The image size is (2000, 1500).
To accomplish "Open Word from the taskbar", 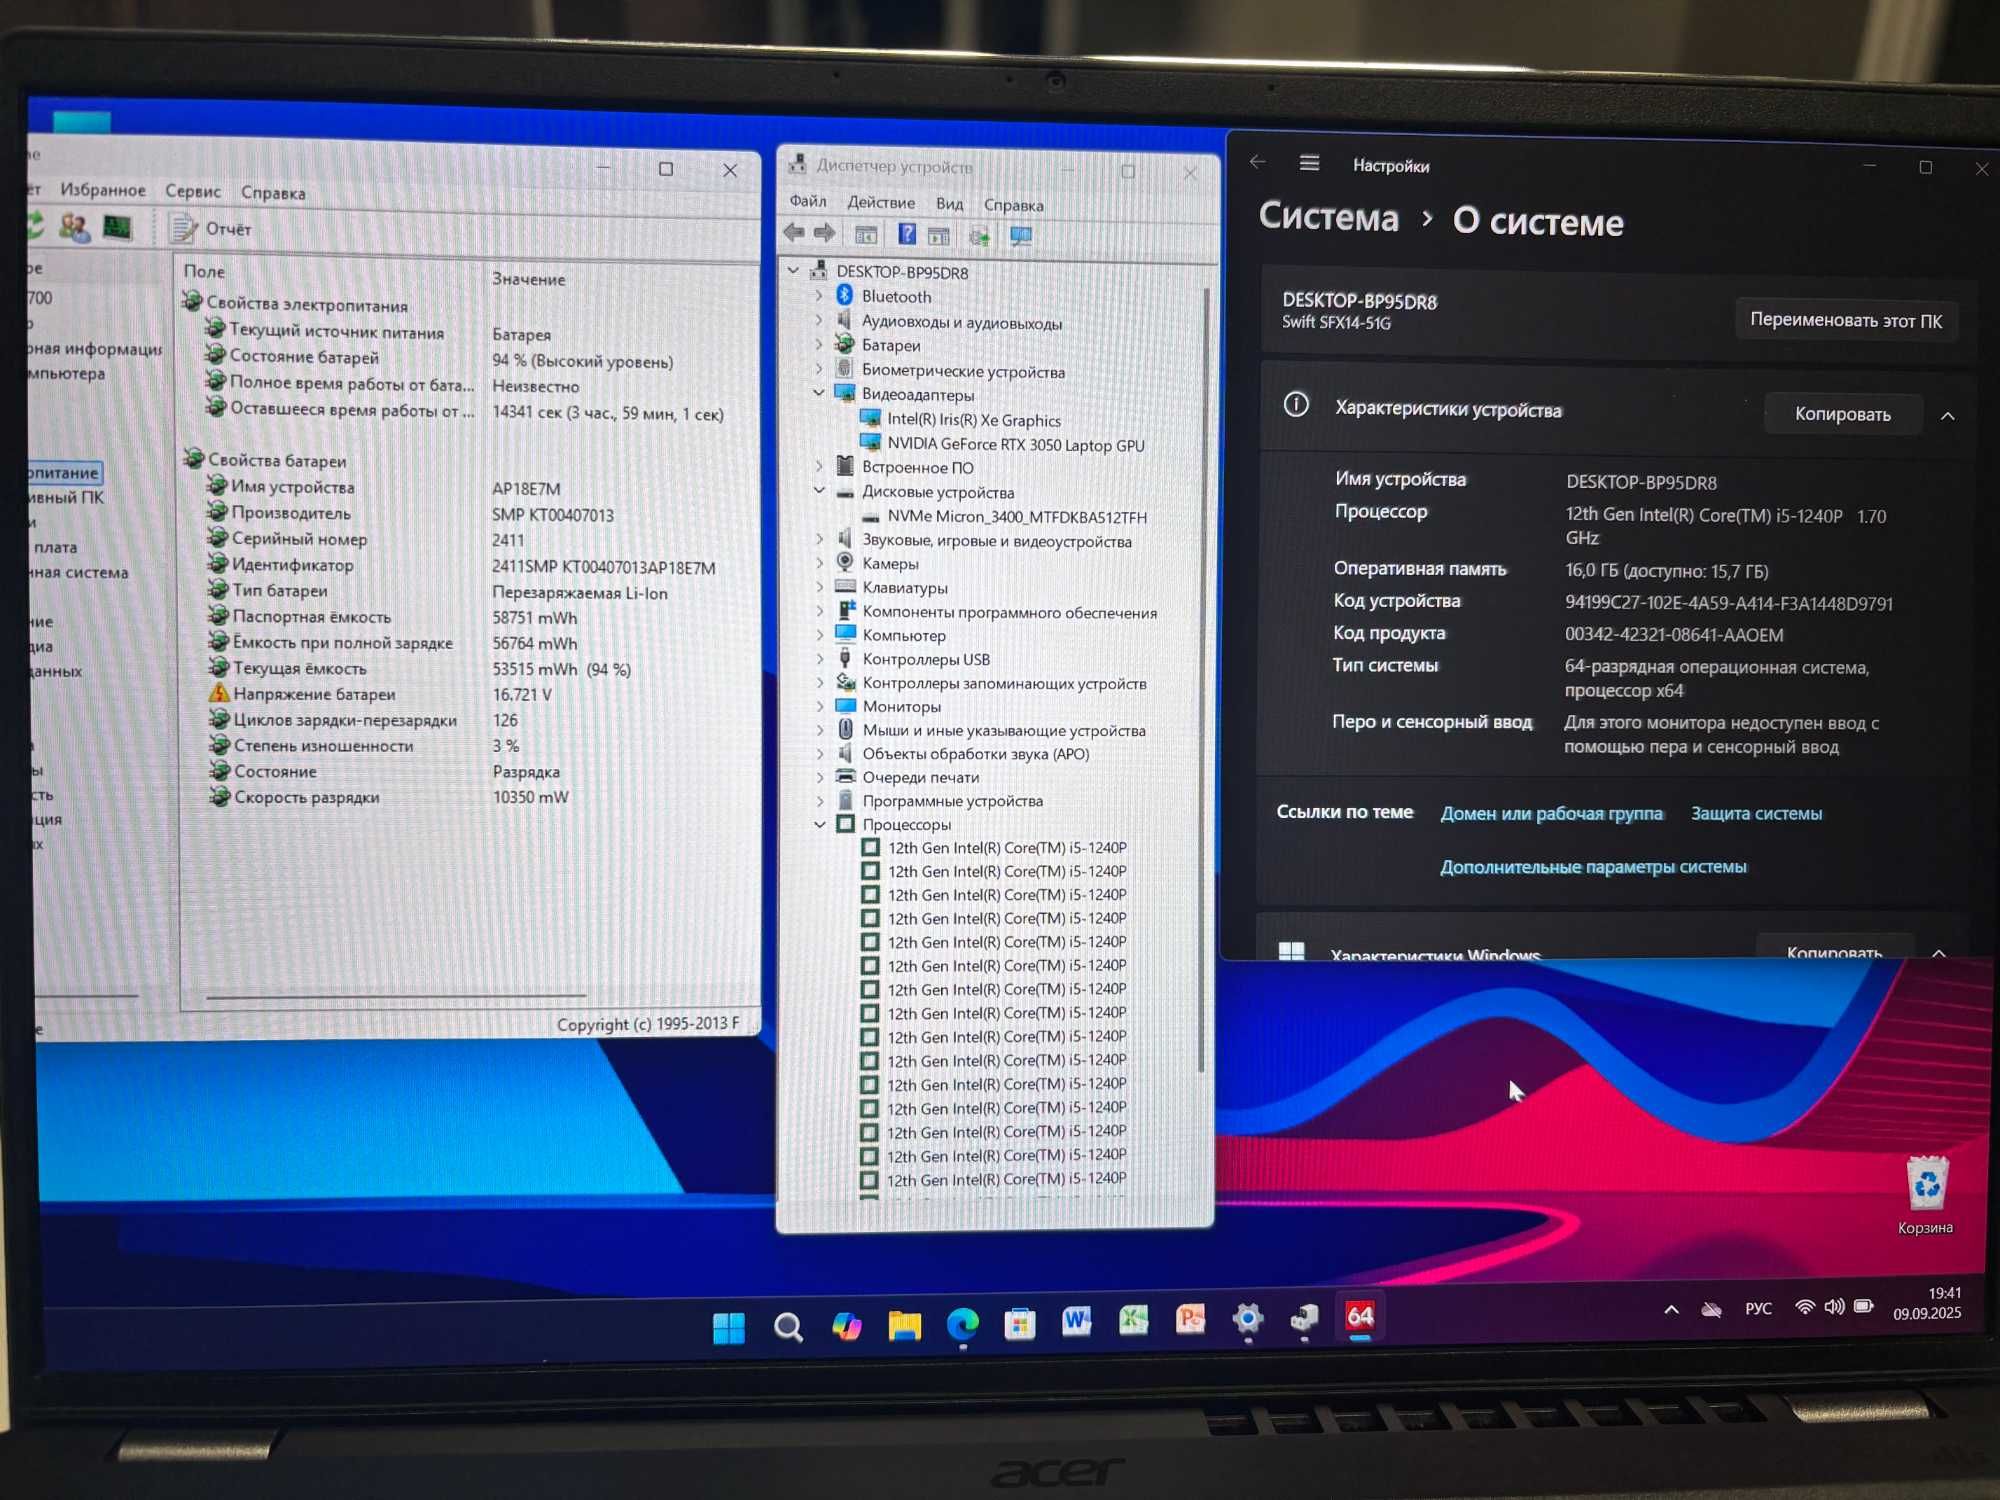I will pos(1076,1322).
